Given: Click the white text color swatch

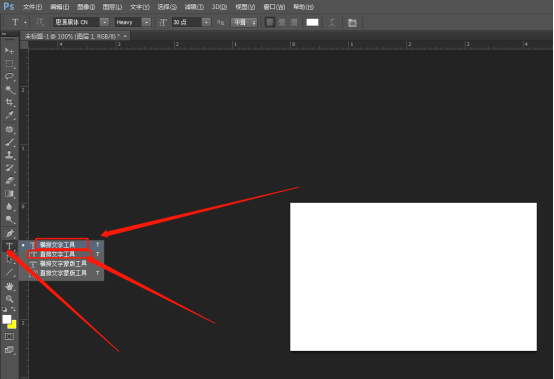Looking at the screenshot, I should click(312, 22).
